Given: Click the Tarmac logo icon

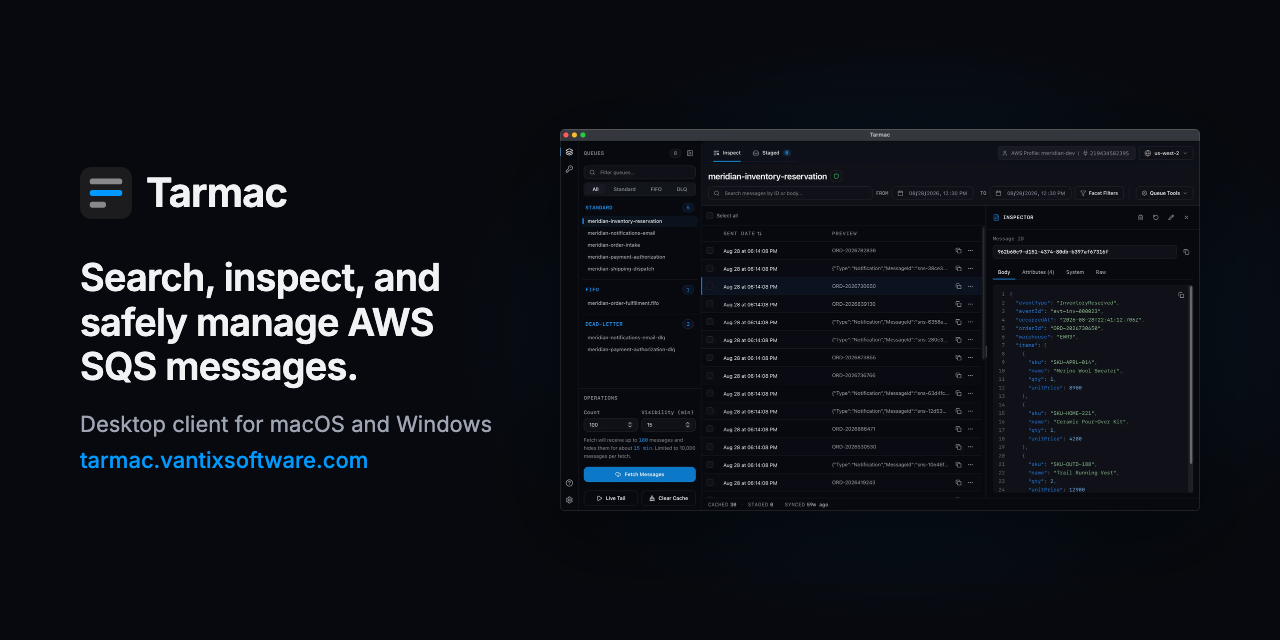Looking at the screenshot, I should coord(106,192).
